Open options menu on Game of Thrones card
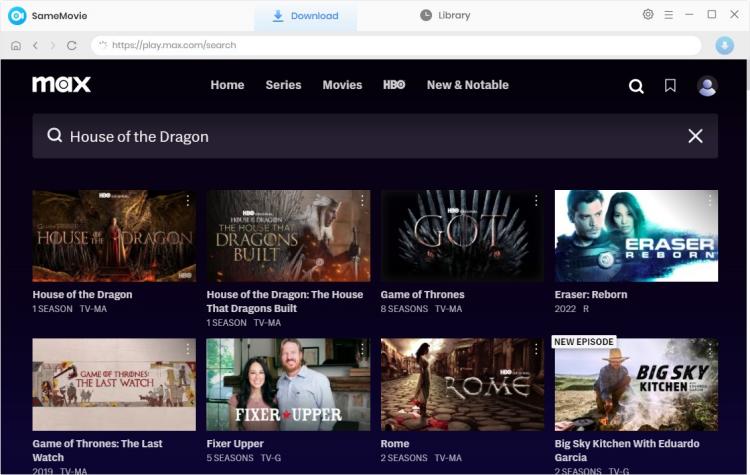 tap(536, 200)
